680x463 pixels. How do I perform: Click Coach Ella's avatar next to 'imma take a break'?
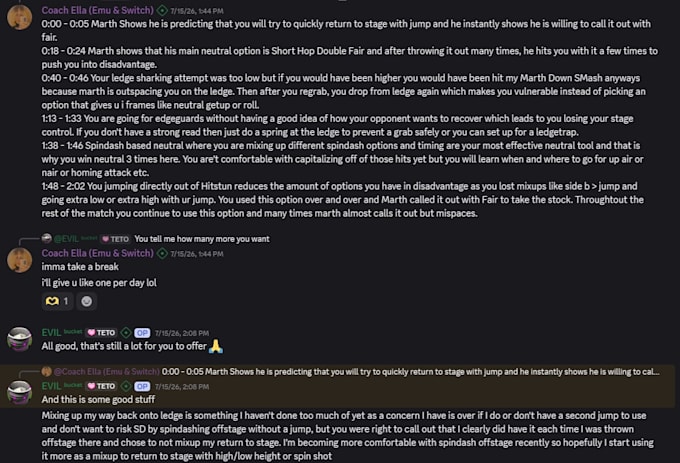click(x=20, y=260)
